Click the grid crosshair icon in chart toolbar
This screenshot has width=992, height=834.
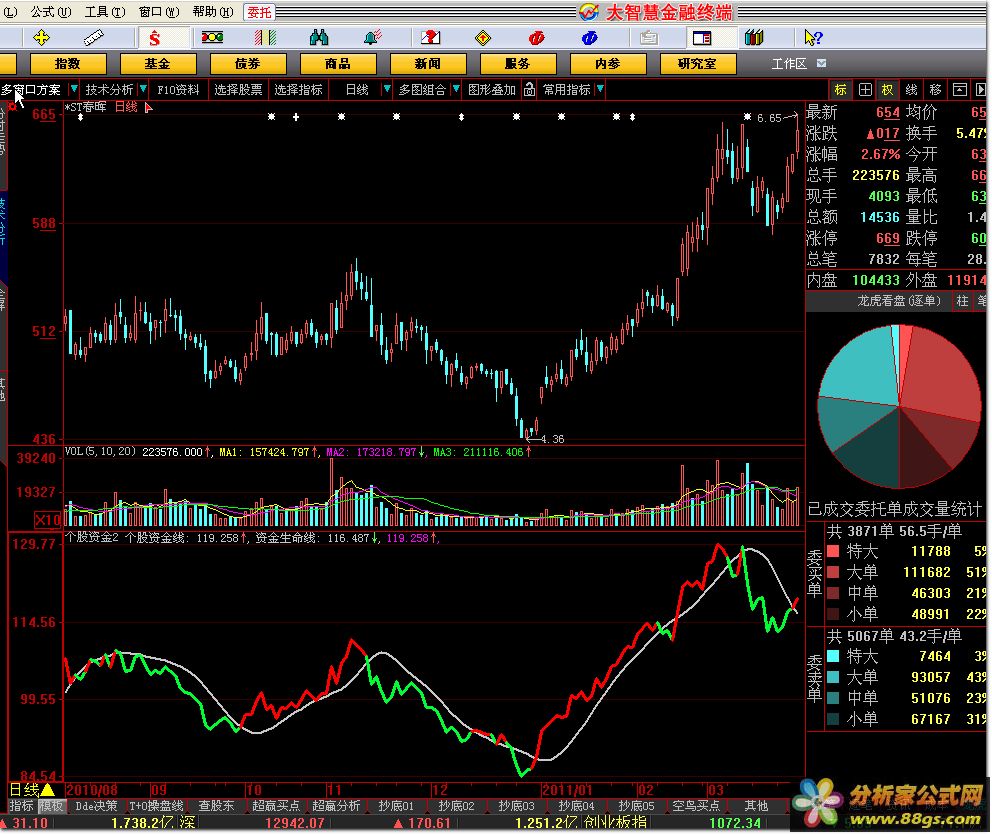[x=865, y=90]
